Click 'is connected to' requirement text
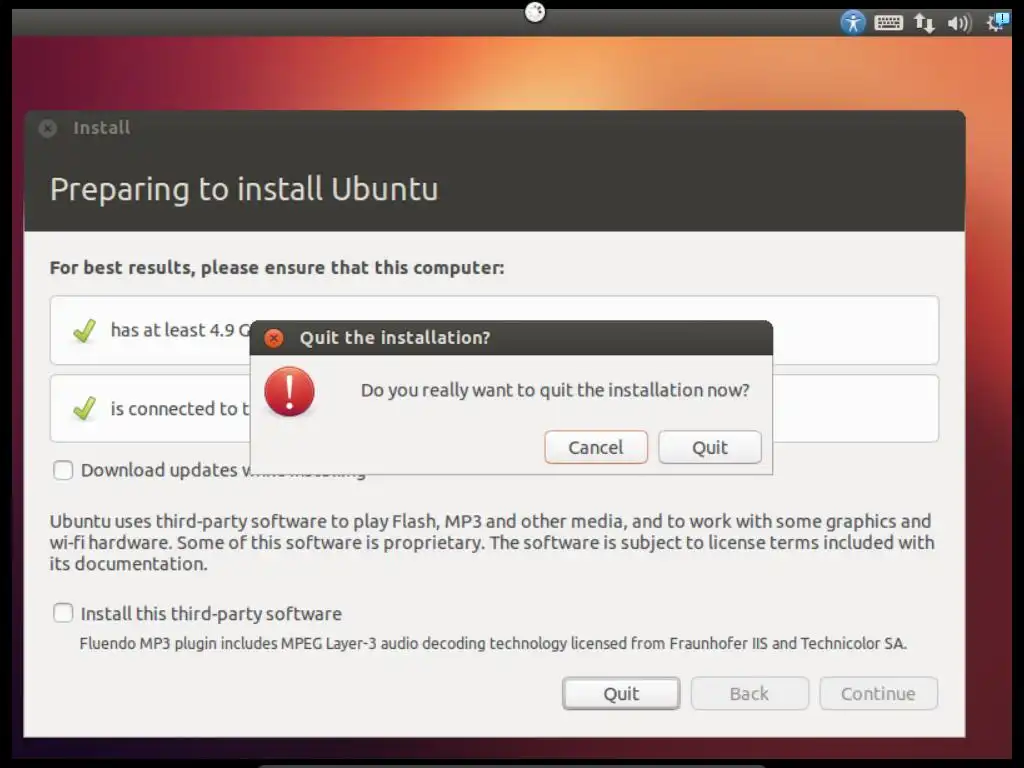The image size is (1024, 768). (x=180, y=409)
